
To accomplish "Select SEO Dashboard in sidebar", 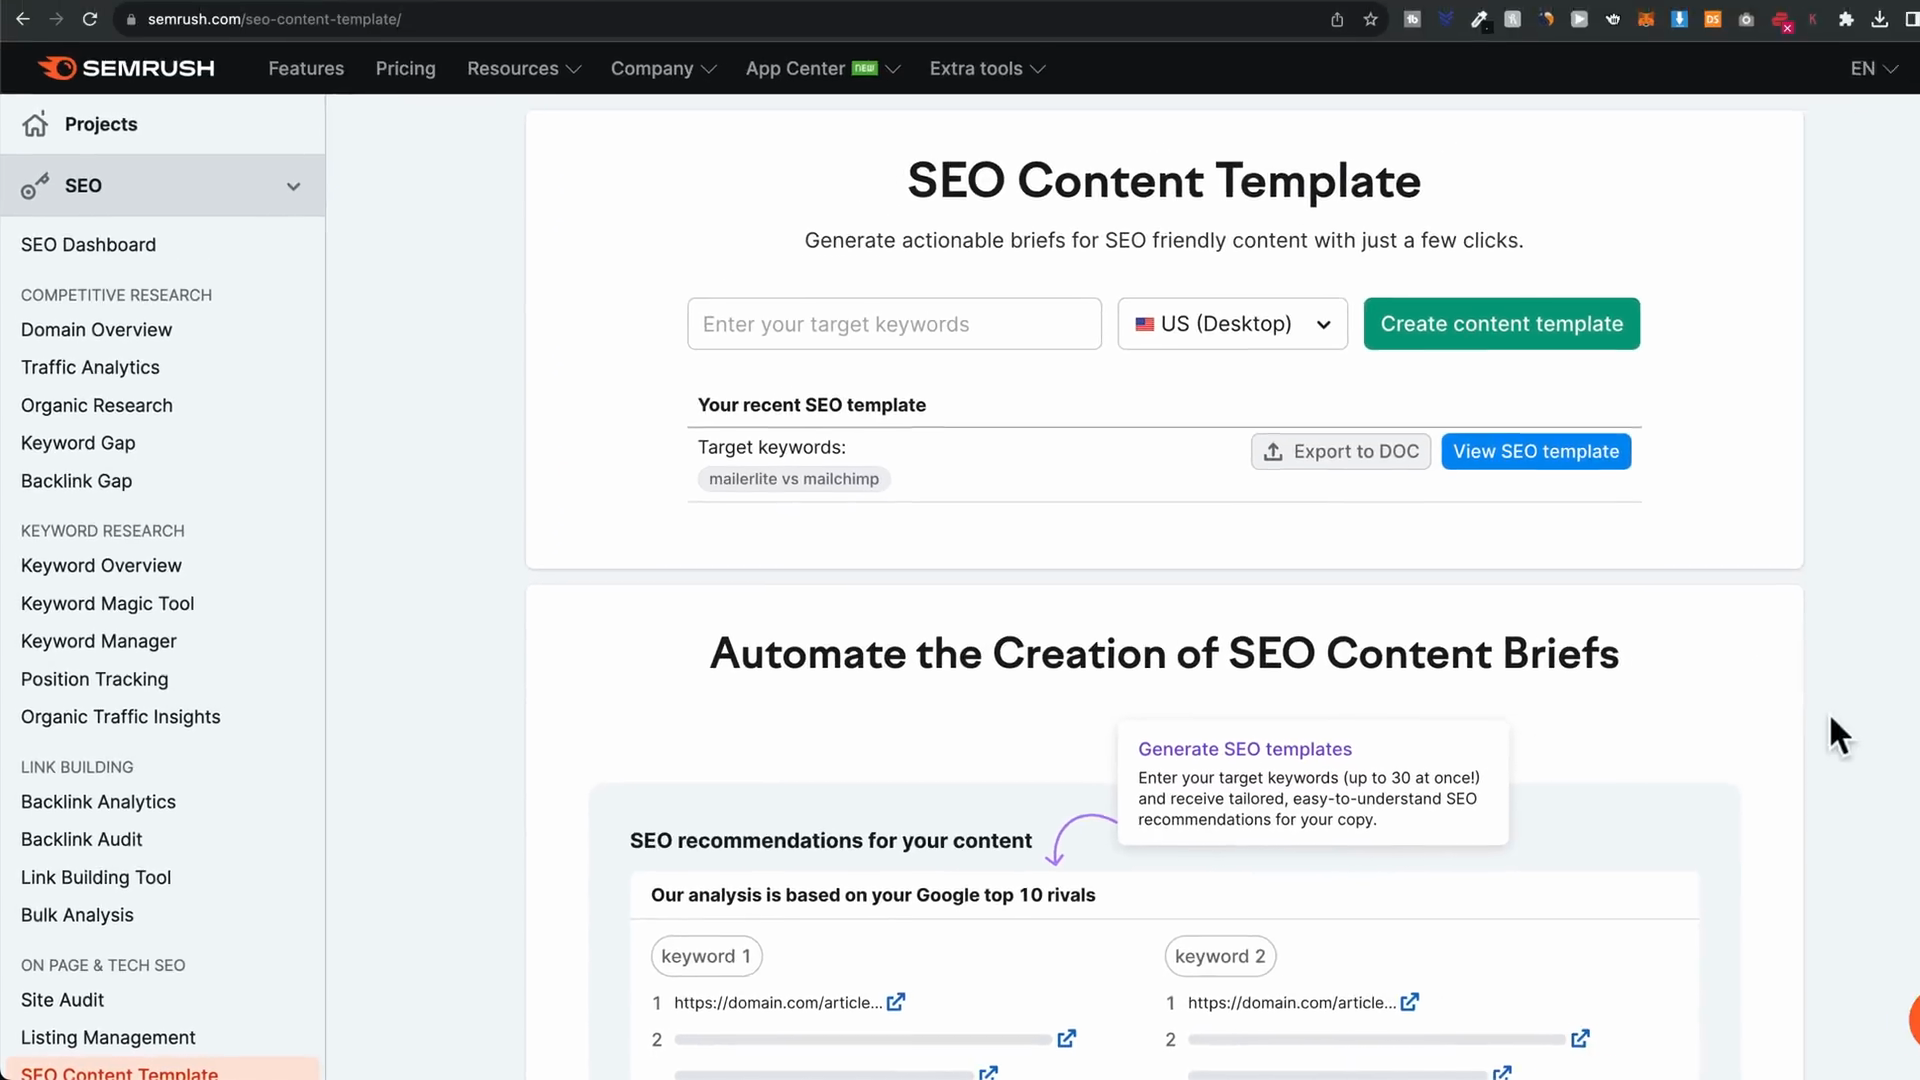I will click(x=88, y=245).
